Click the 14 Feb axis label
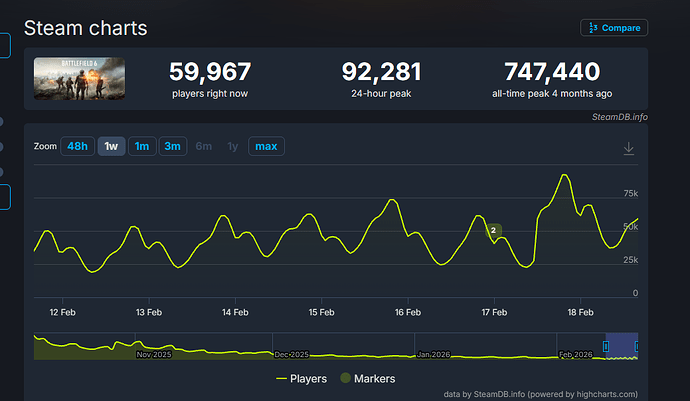Screen dimensions: 690x401 [235, 313]
